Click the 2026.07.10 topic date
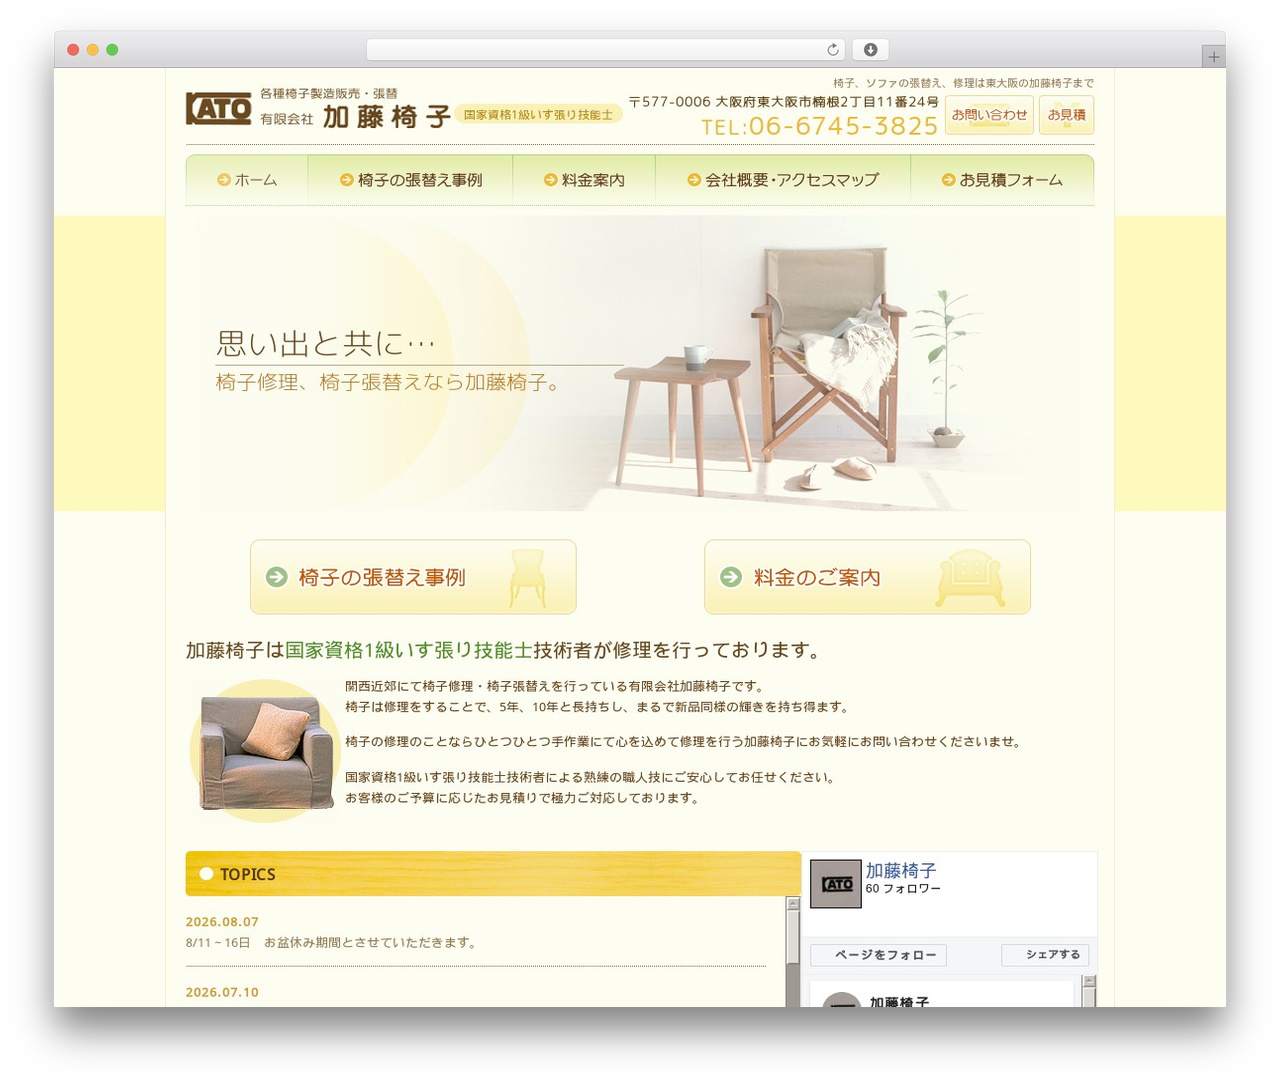 [222, 992]
